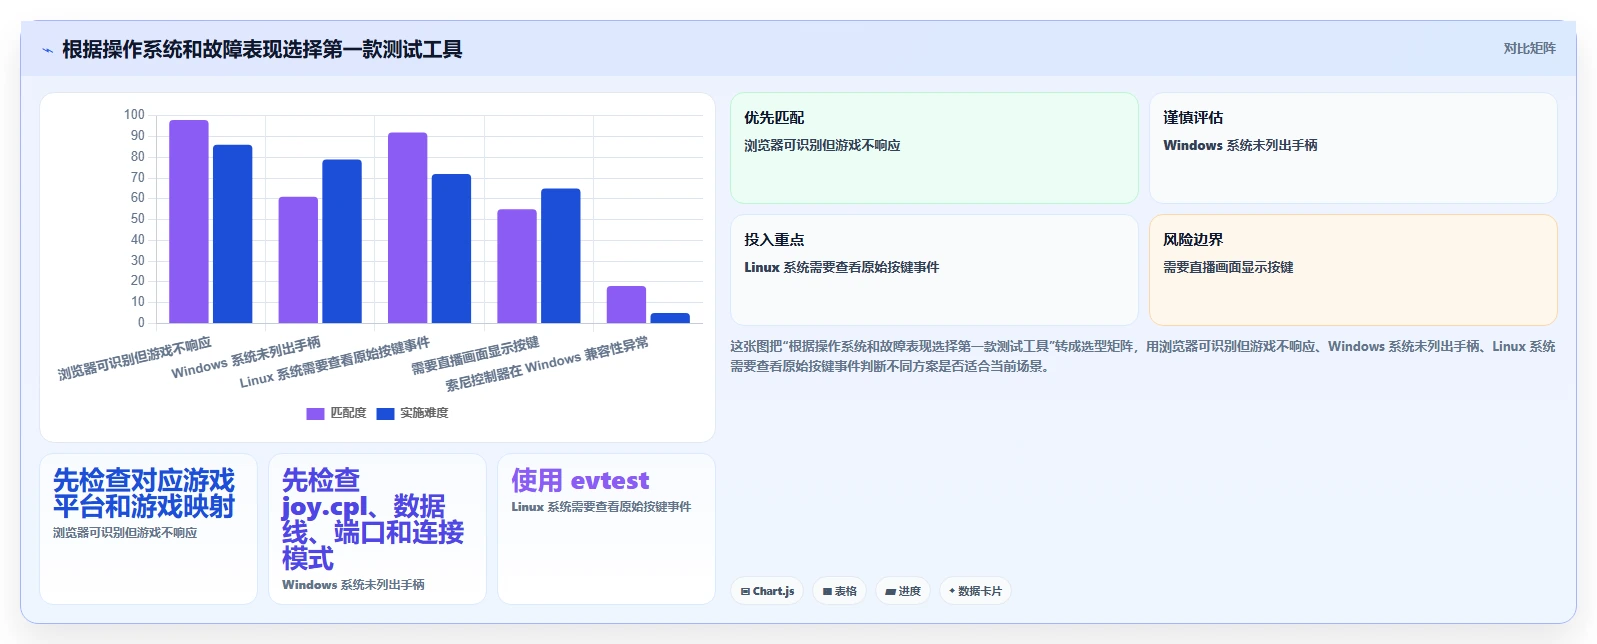Click the chart x-axis label 需要直播画面显示按键
The image size is (1597, 644).
475,355
